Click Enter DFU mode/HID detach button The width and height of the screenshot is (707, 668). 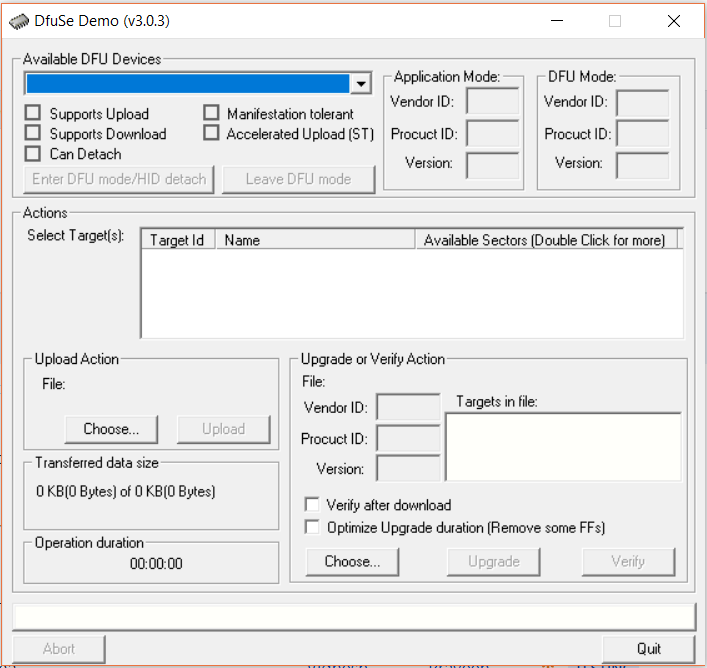click(119, 179)
